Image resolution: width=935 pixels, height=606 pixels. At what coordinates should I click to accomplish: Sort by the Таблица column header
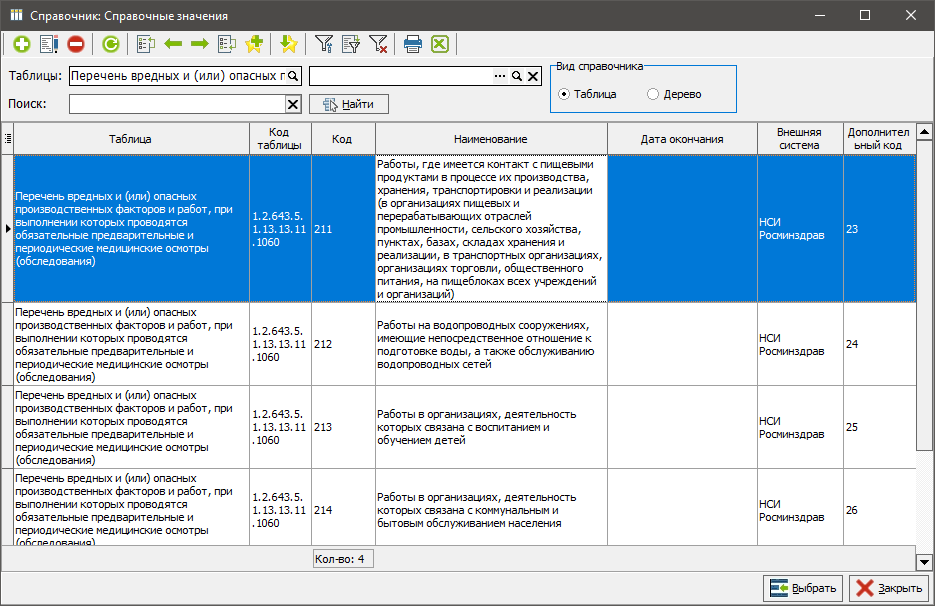click(131, 139)
